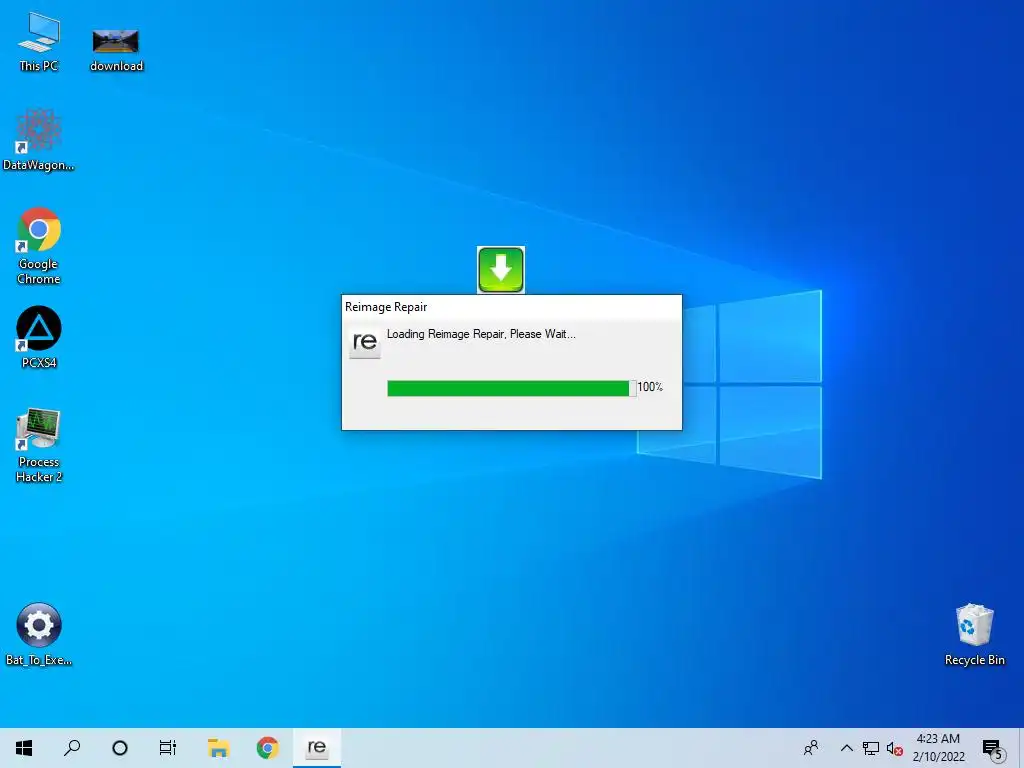Screen dimensions: 1024x768
Task: Select the Bat_To_Exe desktop icon
Action: point(39,634)
